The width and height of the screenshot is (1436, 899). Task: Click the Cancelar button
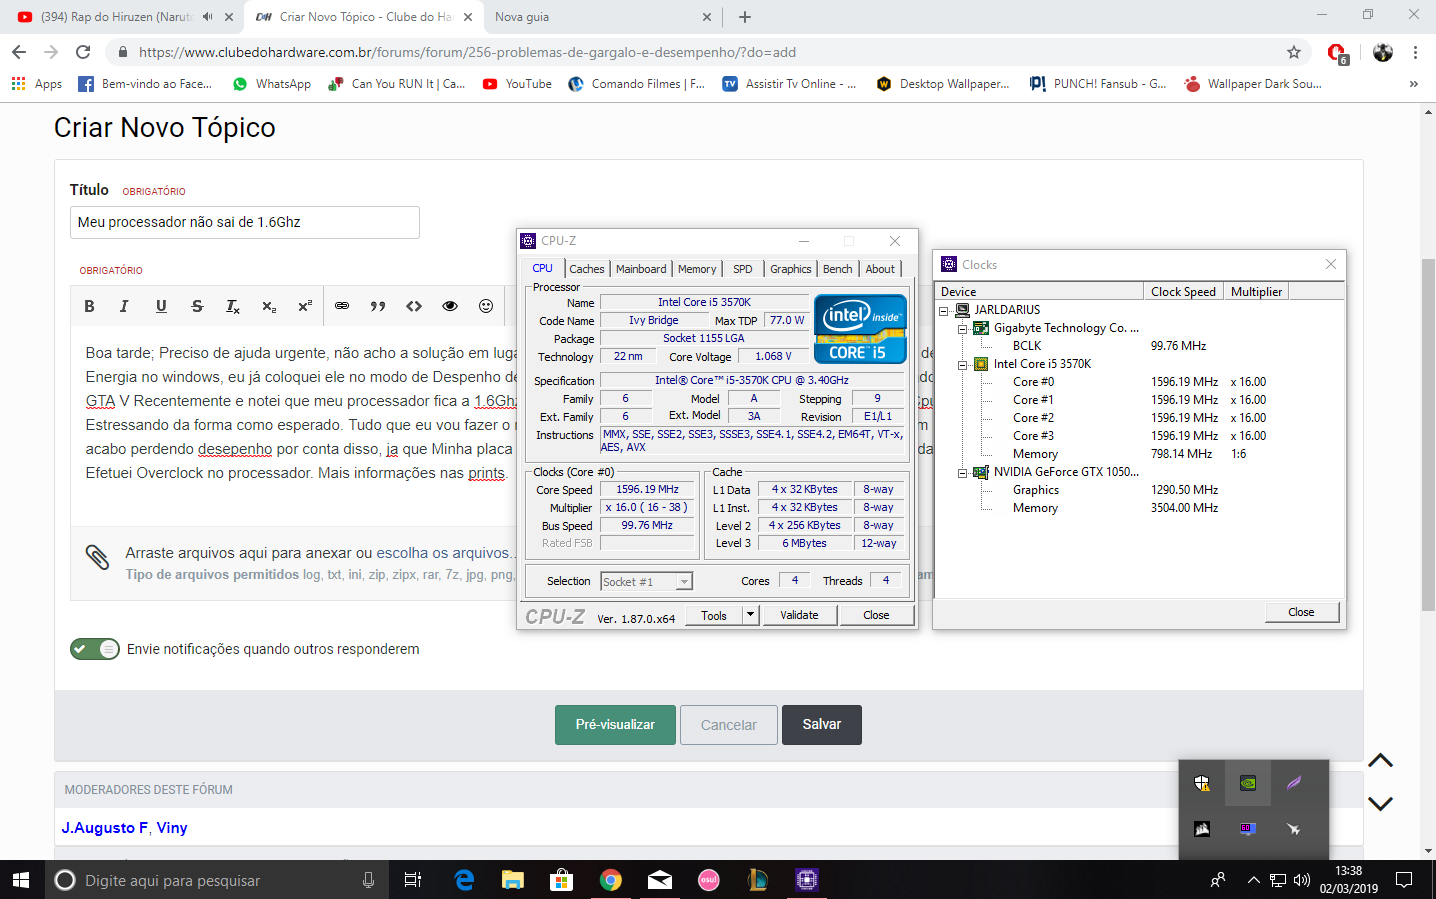(729, 725)
